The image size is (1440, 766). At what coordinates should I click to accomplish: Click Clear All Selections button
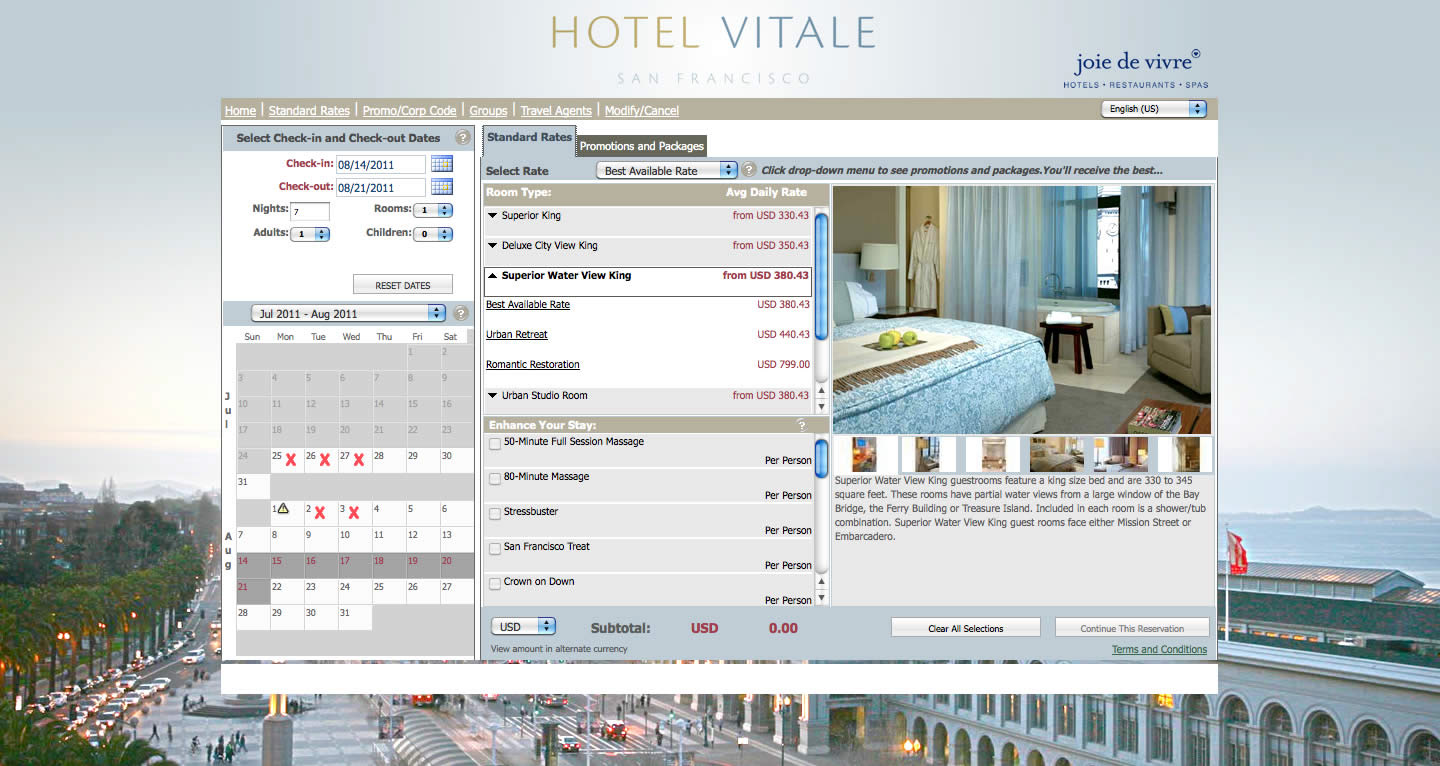coord(966,628)
